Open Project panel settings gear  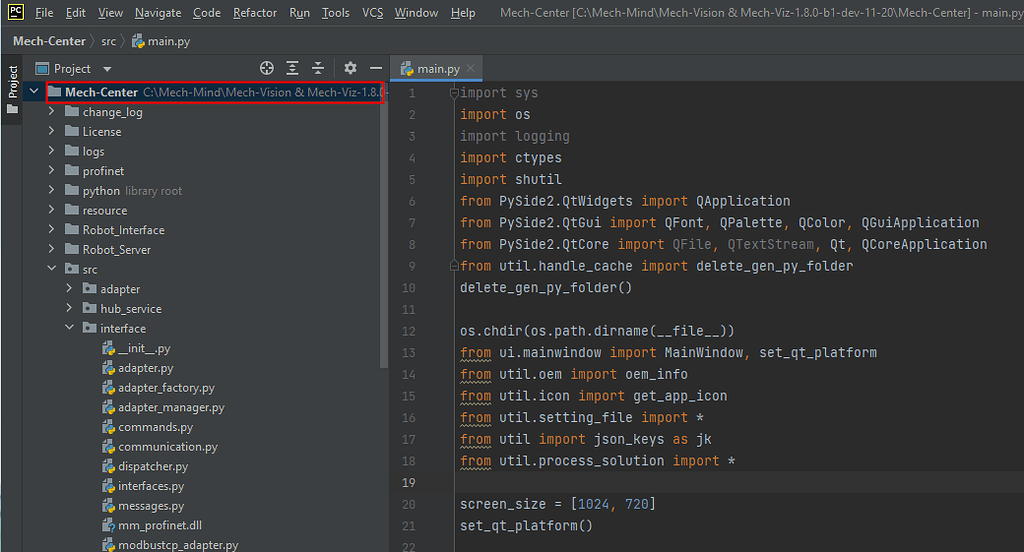pos(351,68)
